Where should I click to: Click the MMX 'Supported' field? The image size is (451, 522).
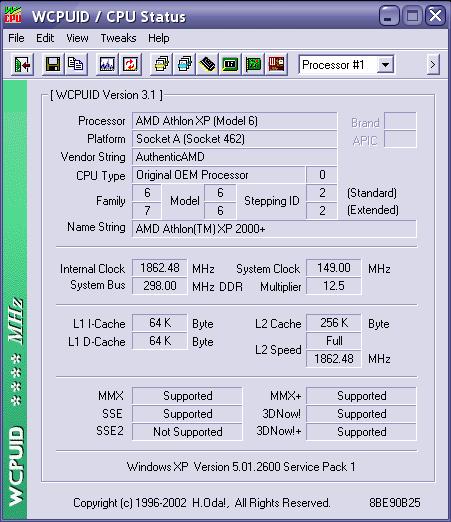tap(187, 396)
